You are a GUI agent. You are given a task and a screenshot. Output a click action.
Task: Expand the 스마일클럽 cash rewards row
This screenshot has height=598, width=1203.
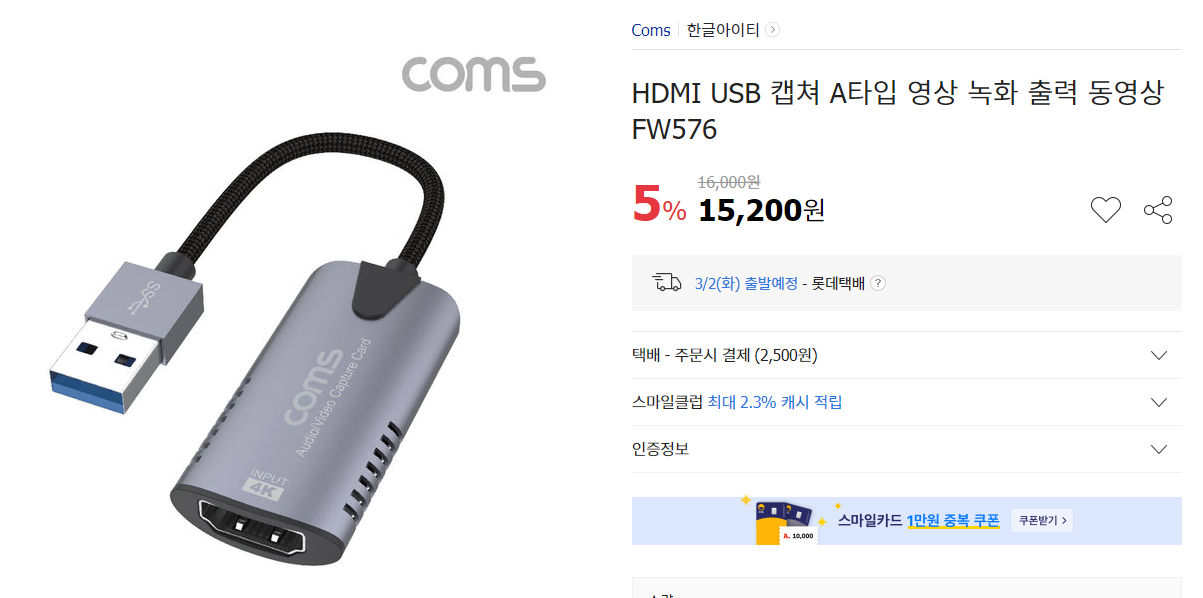(x=906, y=402)
